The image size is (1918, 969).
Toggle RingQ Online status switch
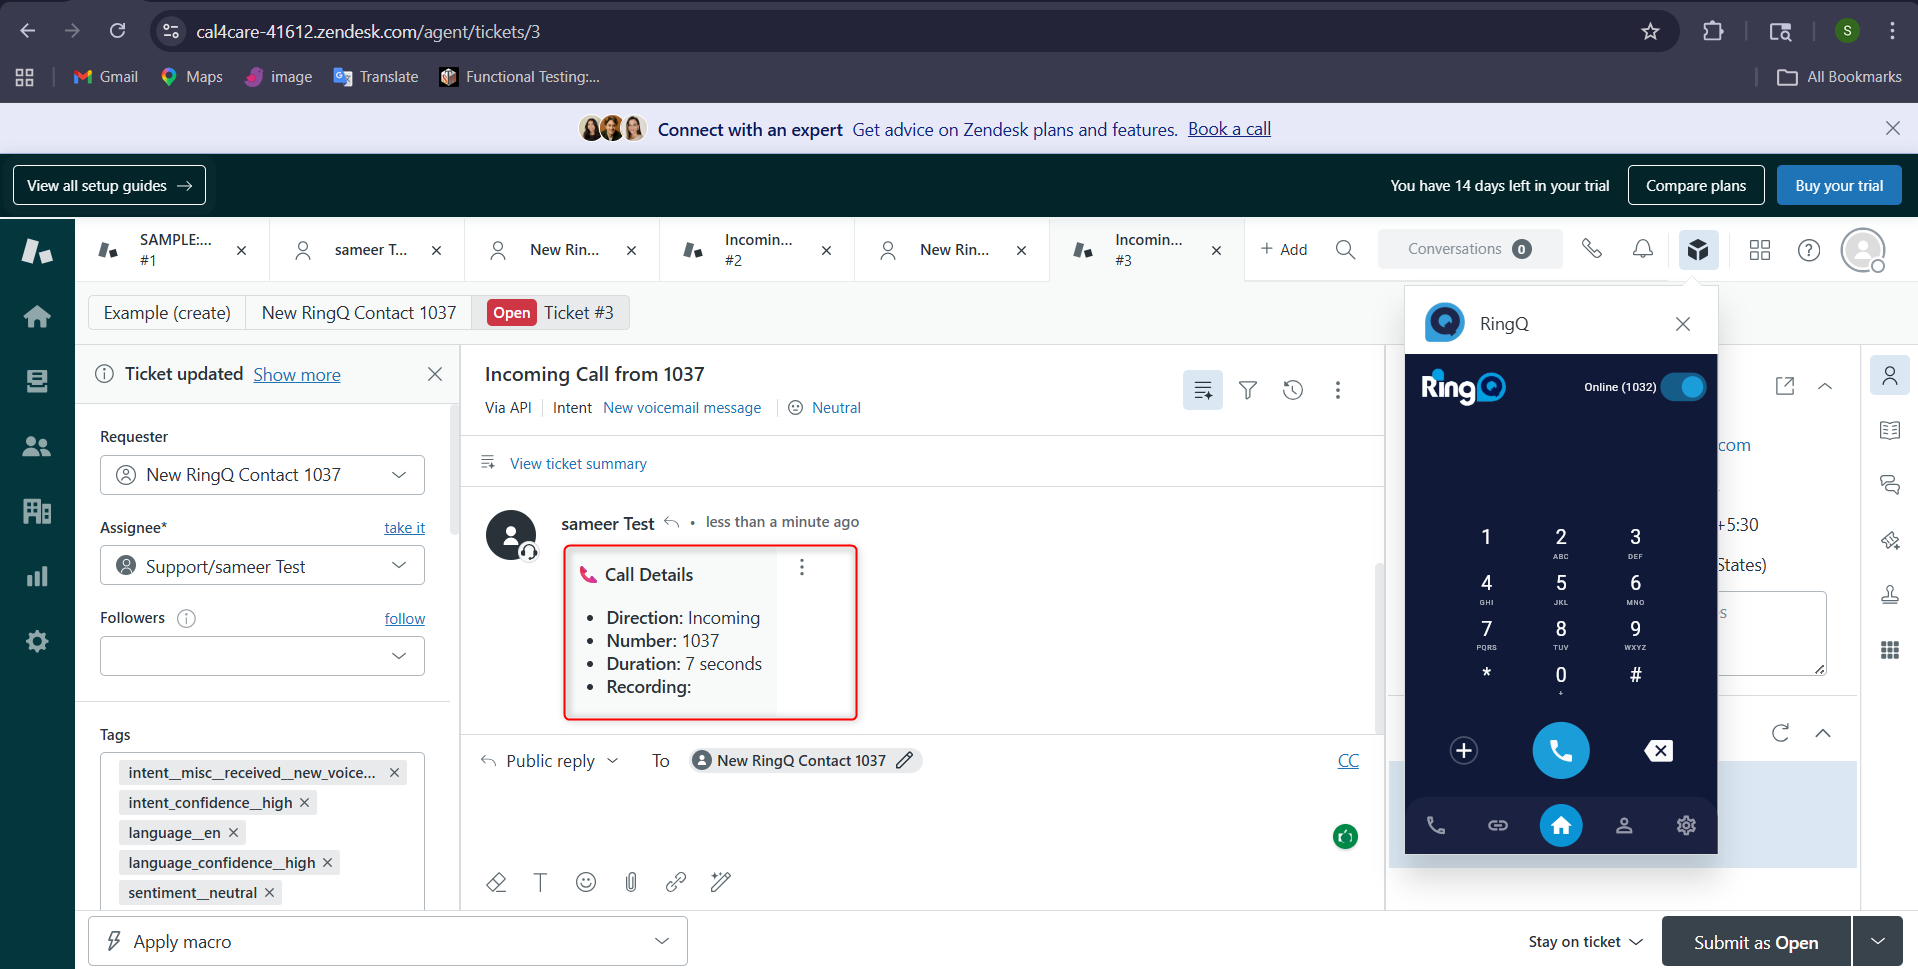1684,387
